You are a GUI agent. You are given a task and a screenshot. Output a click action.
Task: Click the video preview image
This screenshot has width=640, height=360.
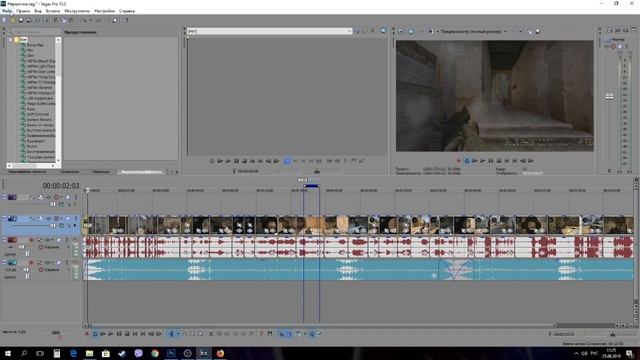click(494, 96)
